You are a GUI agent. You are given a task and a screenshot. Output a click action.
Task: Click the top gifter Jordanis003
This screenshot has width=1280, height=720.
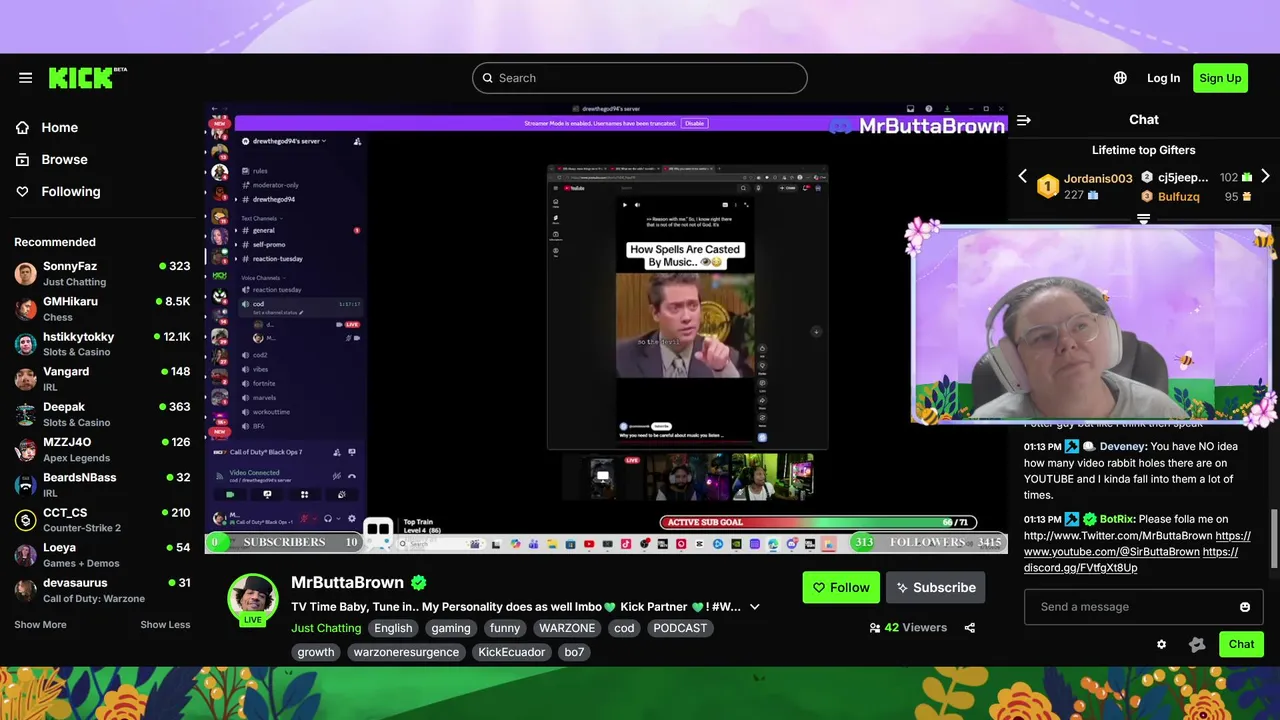[x=1098, y=179]
